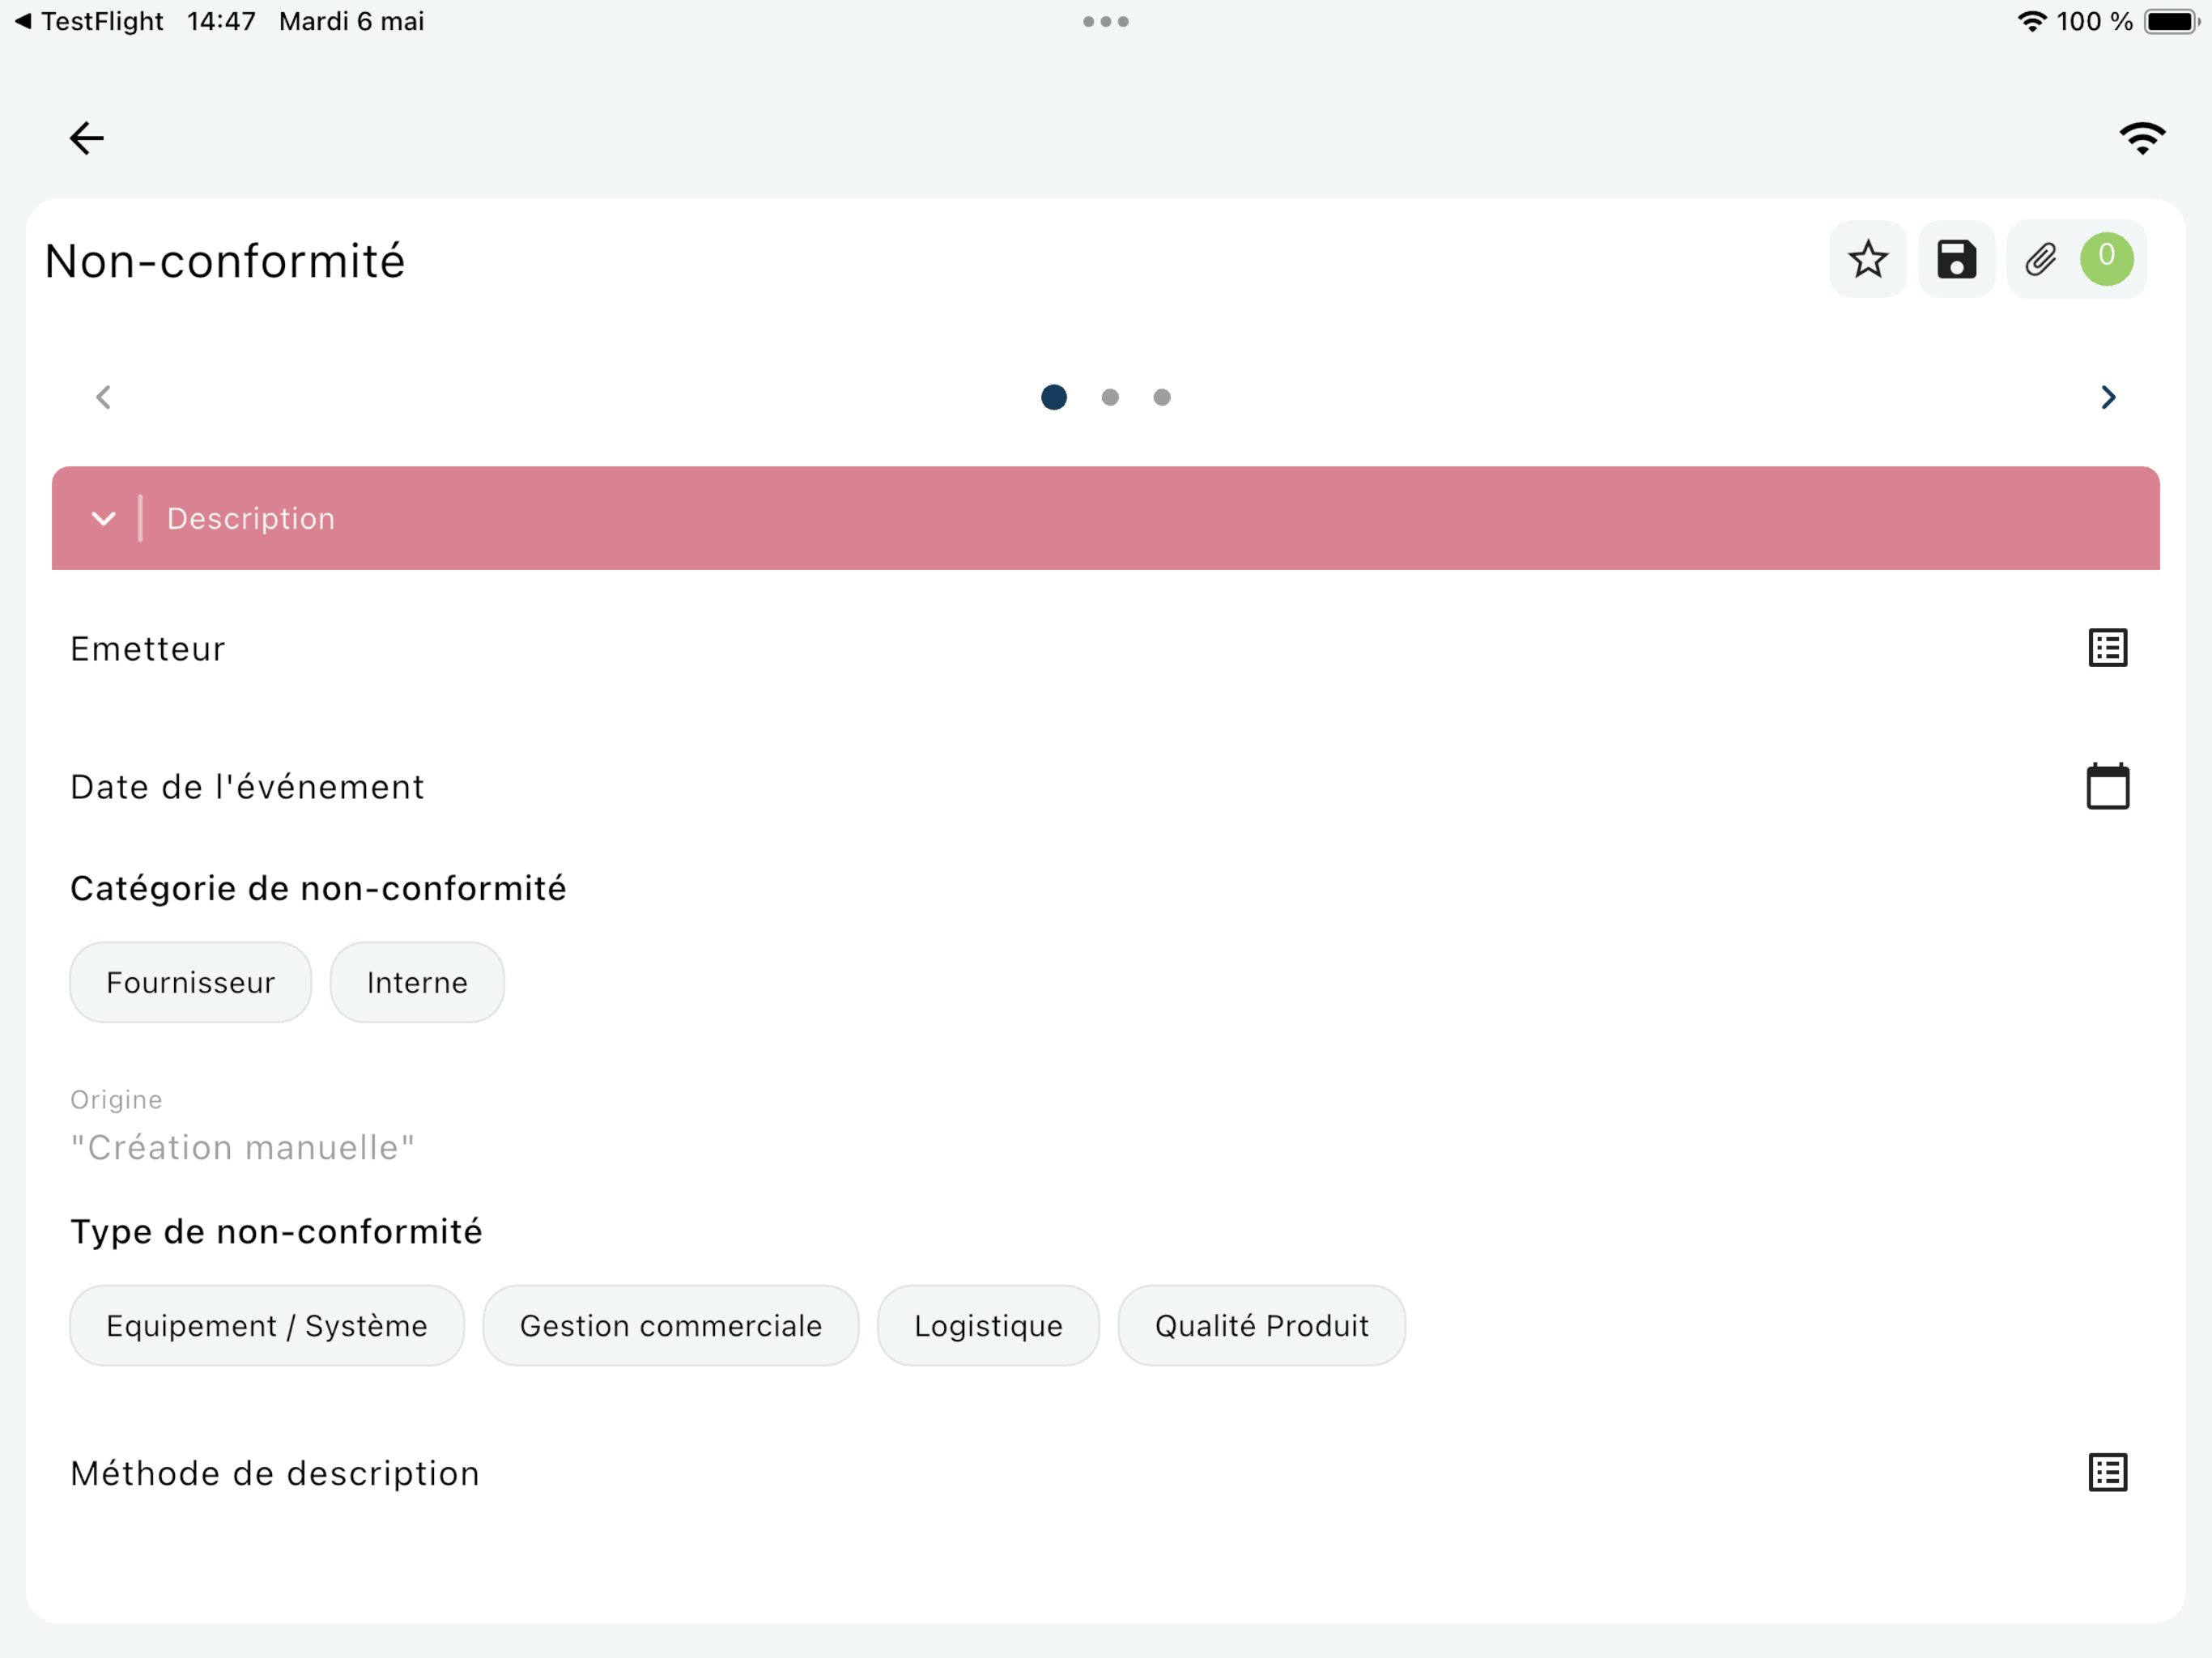Screen dimensions: 2212x1658
Task: Choose Gestion commerciale type
Action: (x=670, y=1325)
